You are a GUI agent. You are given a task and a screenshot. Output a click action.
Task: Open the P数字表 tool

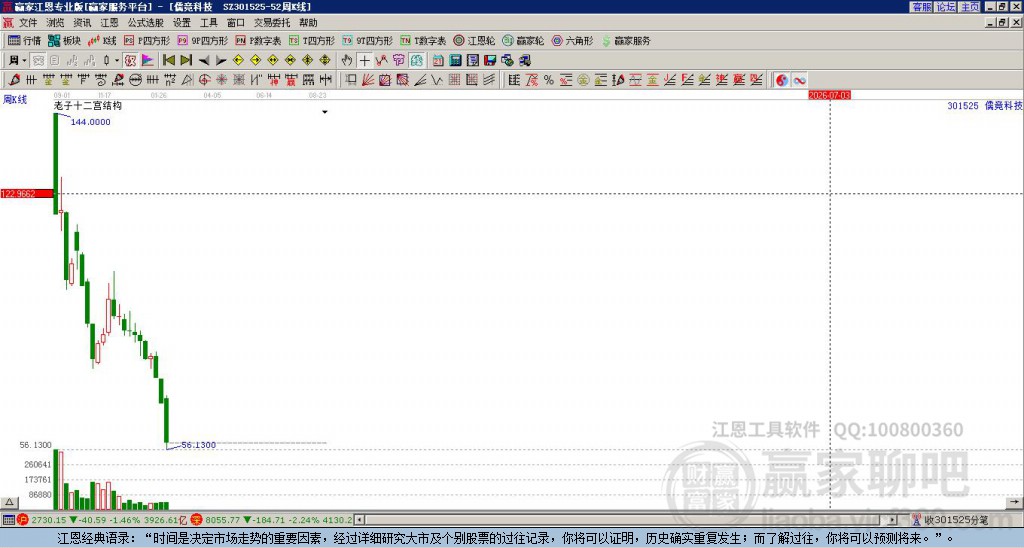point(259,40)
